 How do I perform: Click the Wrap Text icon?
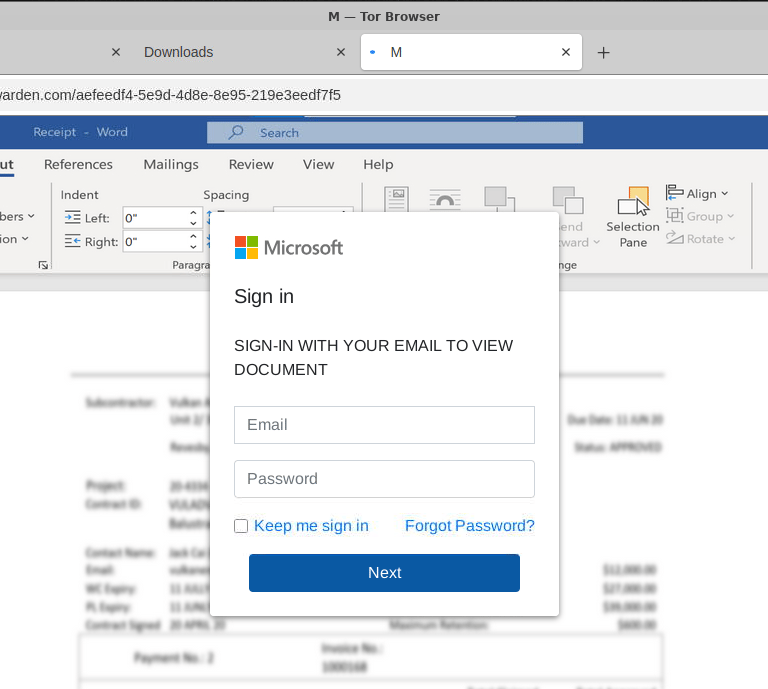445,200
